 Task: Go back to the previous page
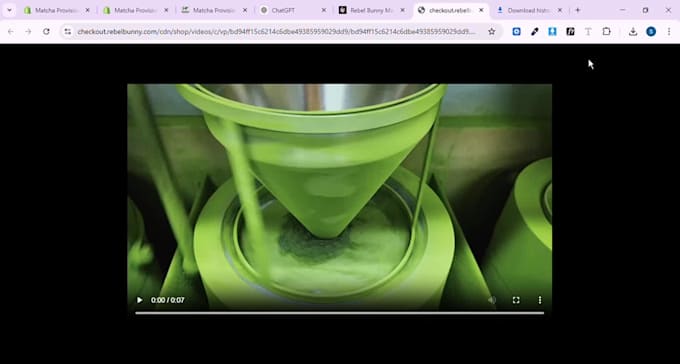11,31
